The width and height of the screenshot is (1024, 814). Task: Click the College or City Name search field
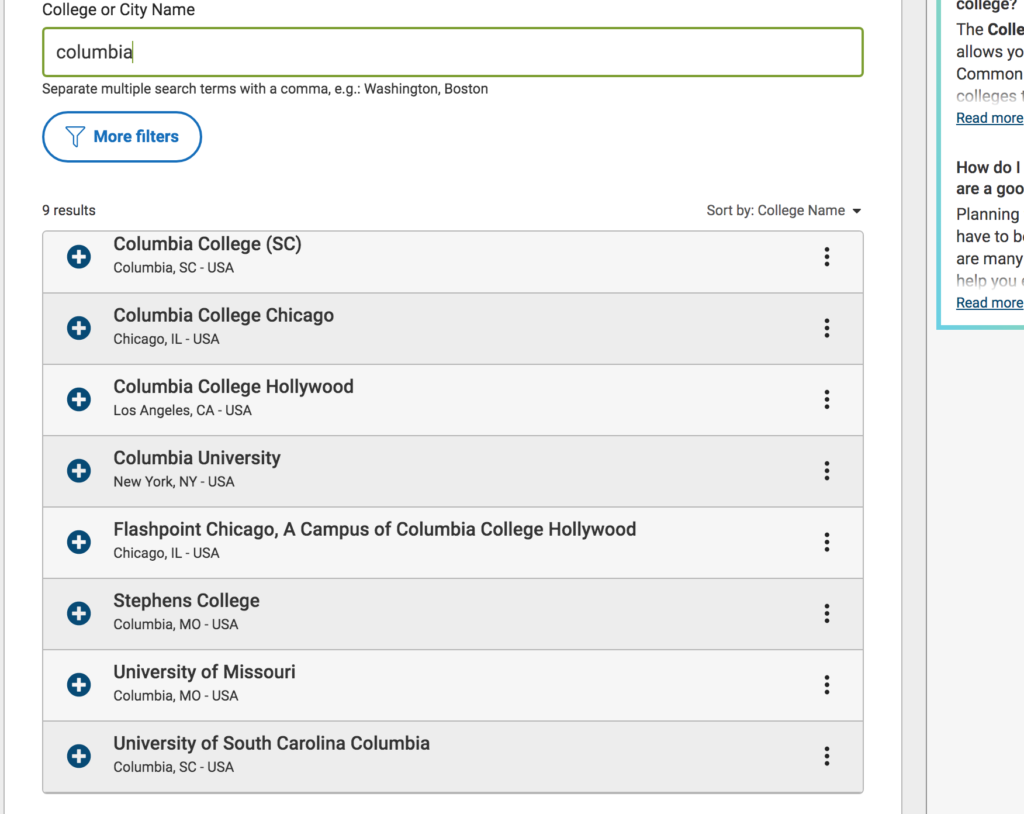(453, 52)
